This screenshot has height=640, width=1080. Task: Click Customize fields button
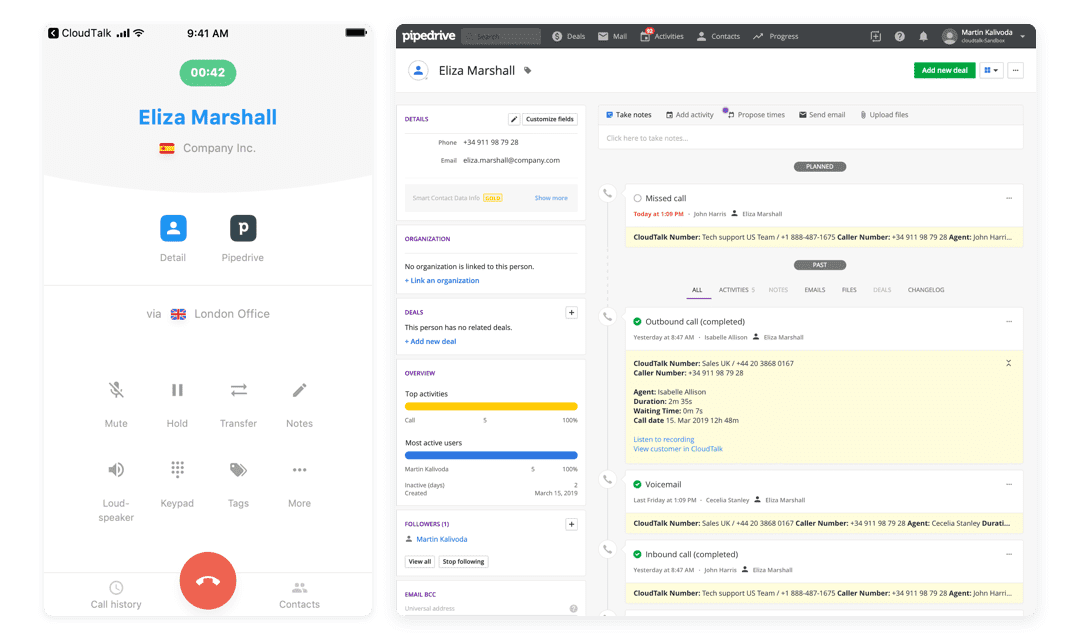pyautogui.click(x=550, y=119)
